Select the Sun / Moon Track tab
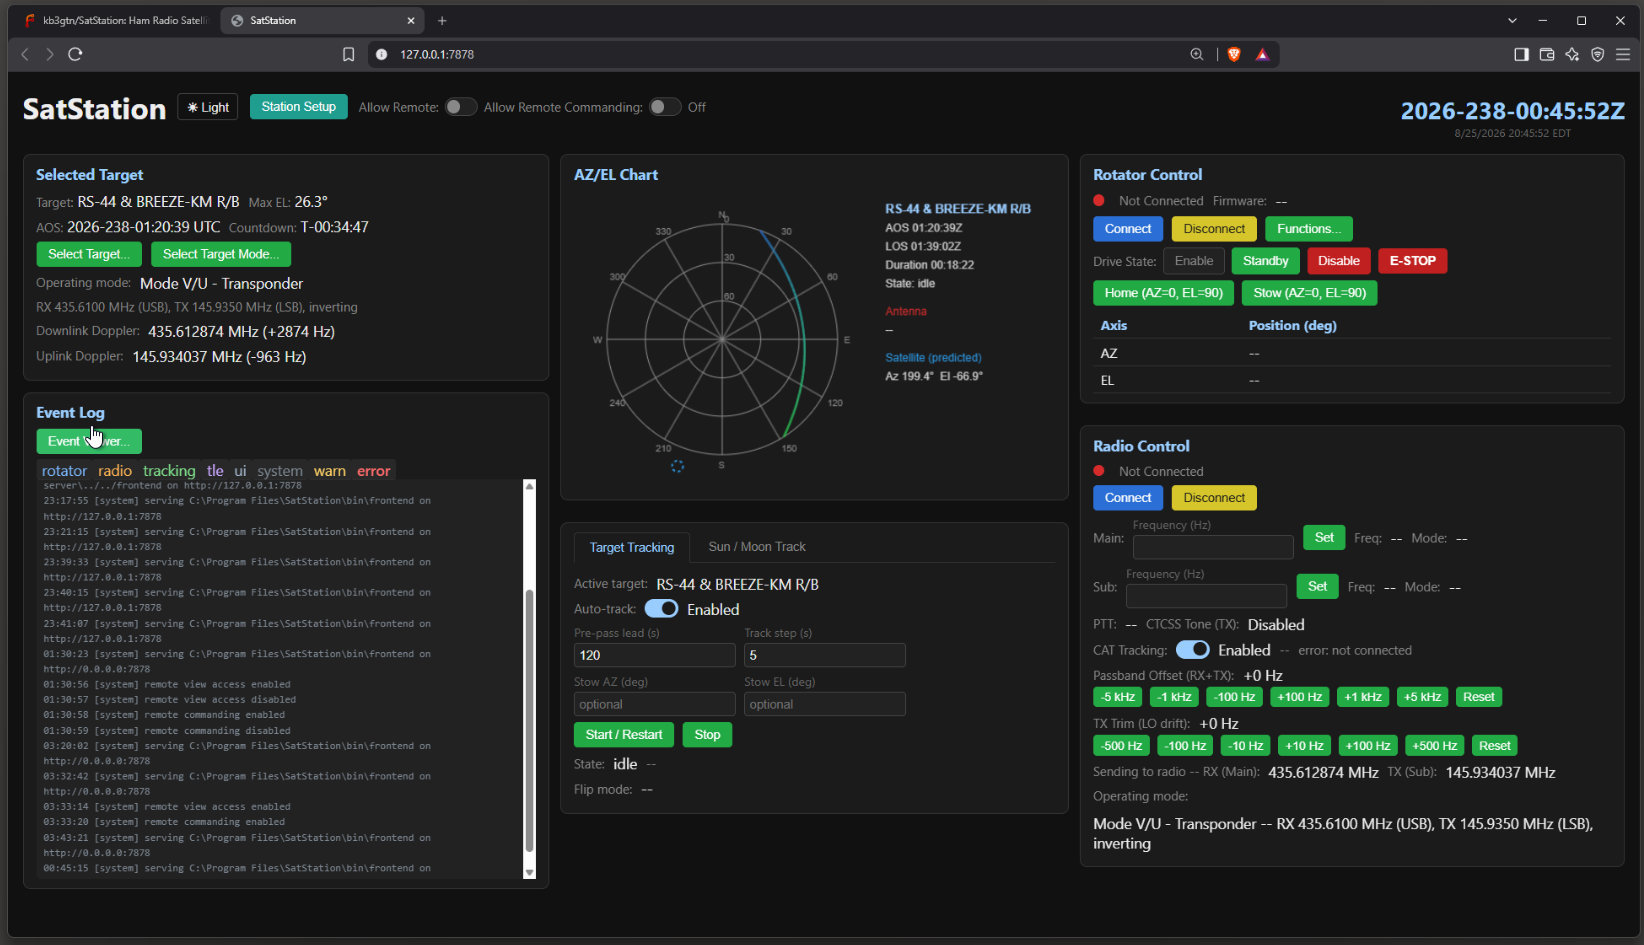This screenshot has width=1644, height=945. tap(757, 547)
